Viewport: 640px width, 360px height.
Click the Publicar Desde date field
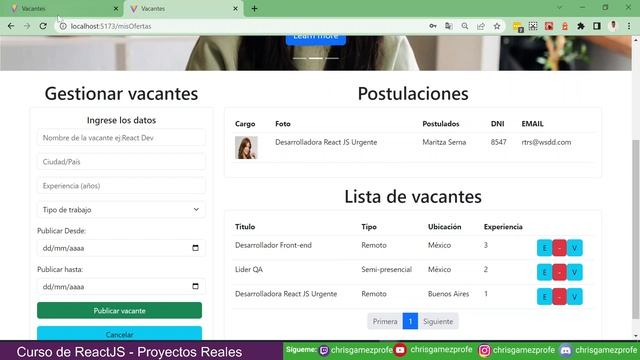[x=121, y=248]
